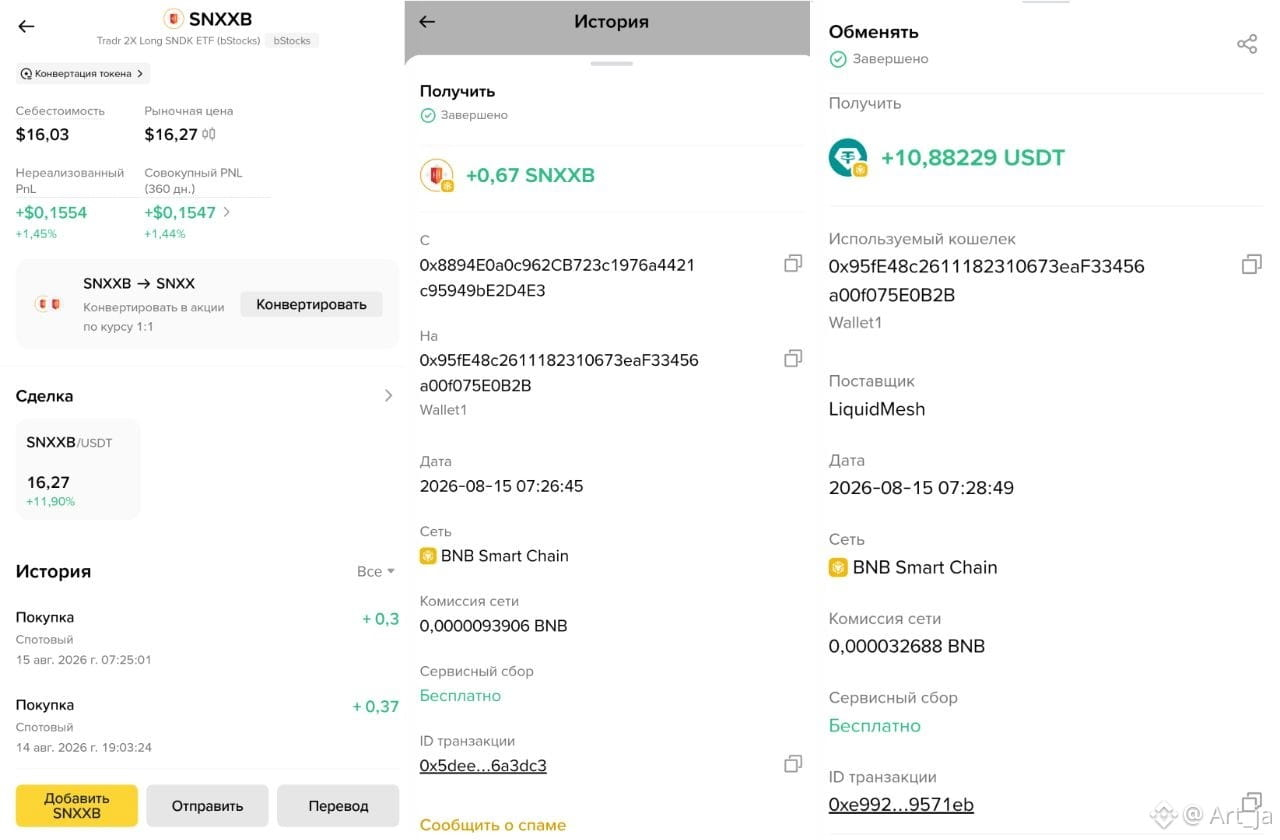Toggle price display icon next to $16,27
1280x840 pixels.
click(x=209, y=134)
